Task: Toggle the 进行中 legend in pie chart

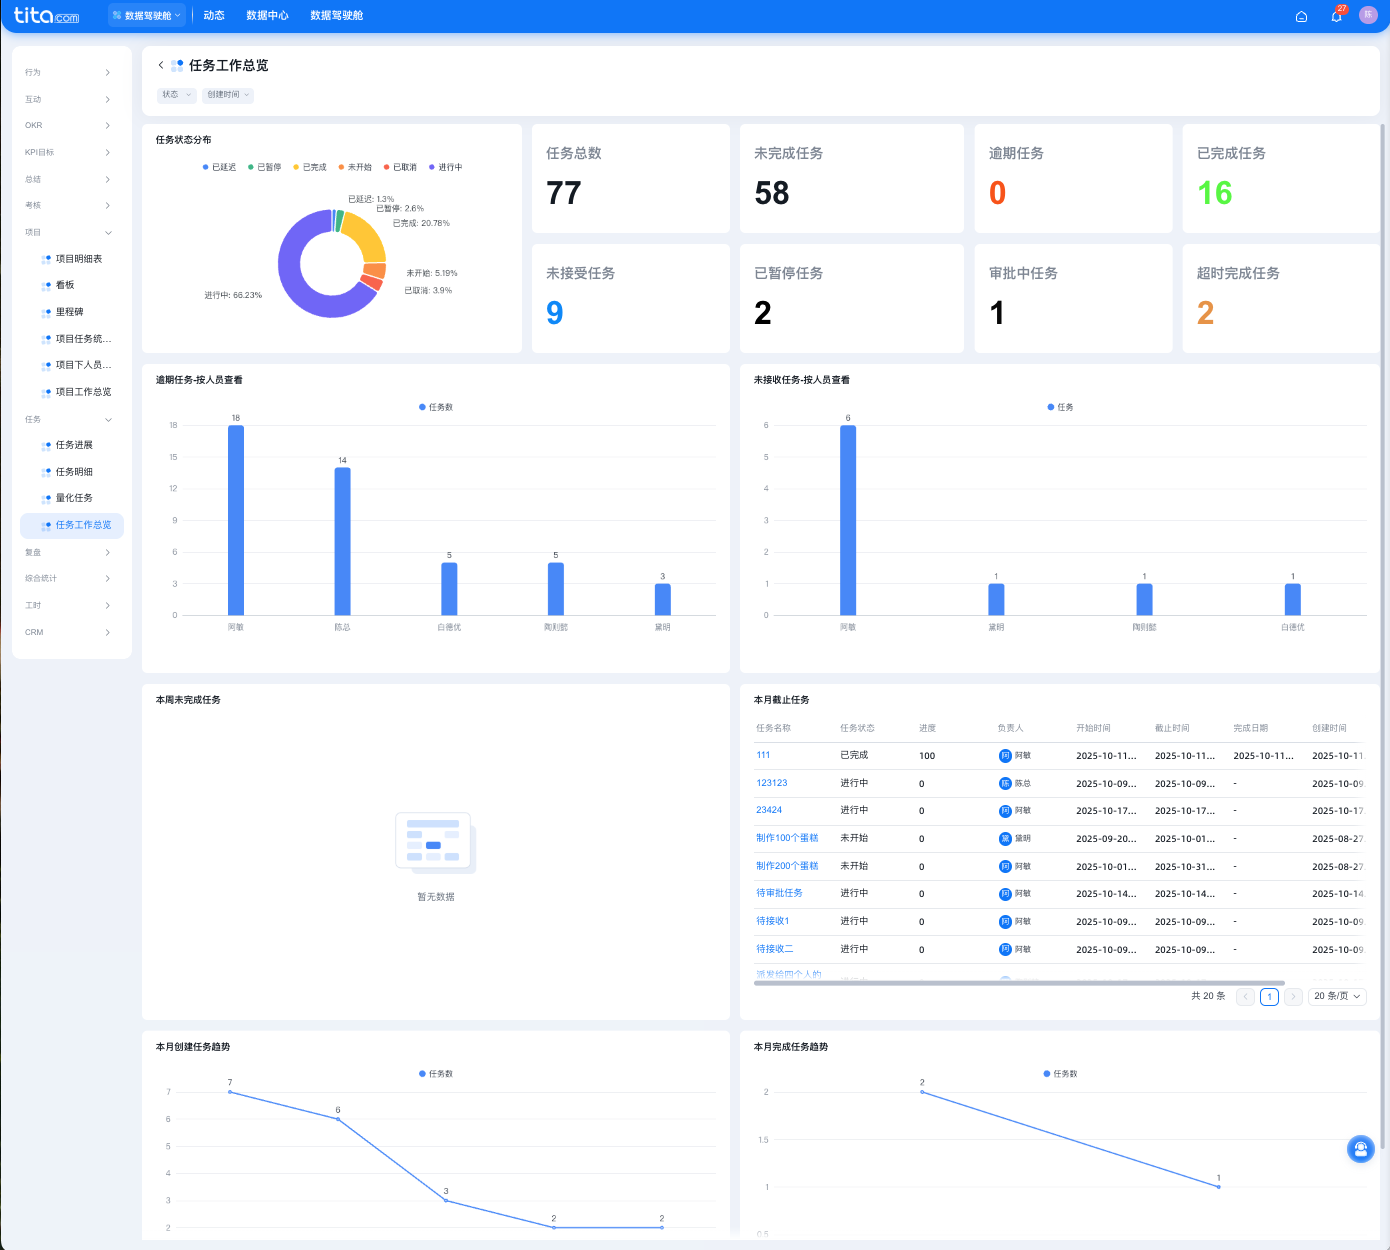Action: point(446,167)
